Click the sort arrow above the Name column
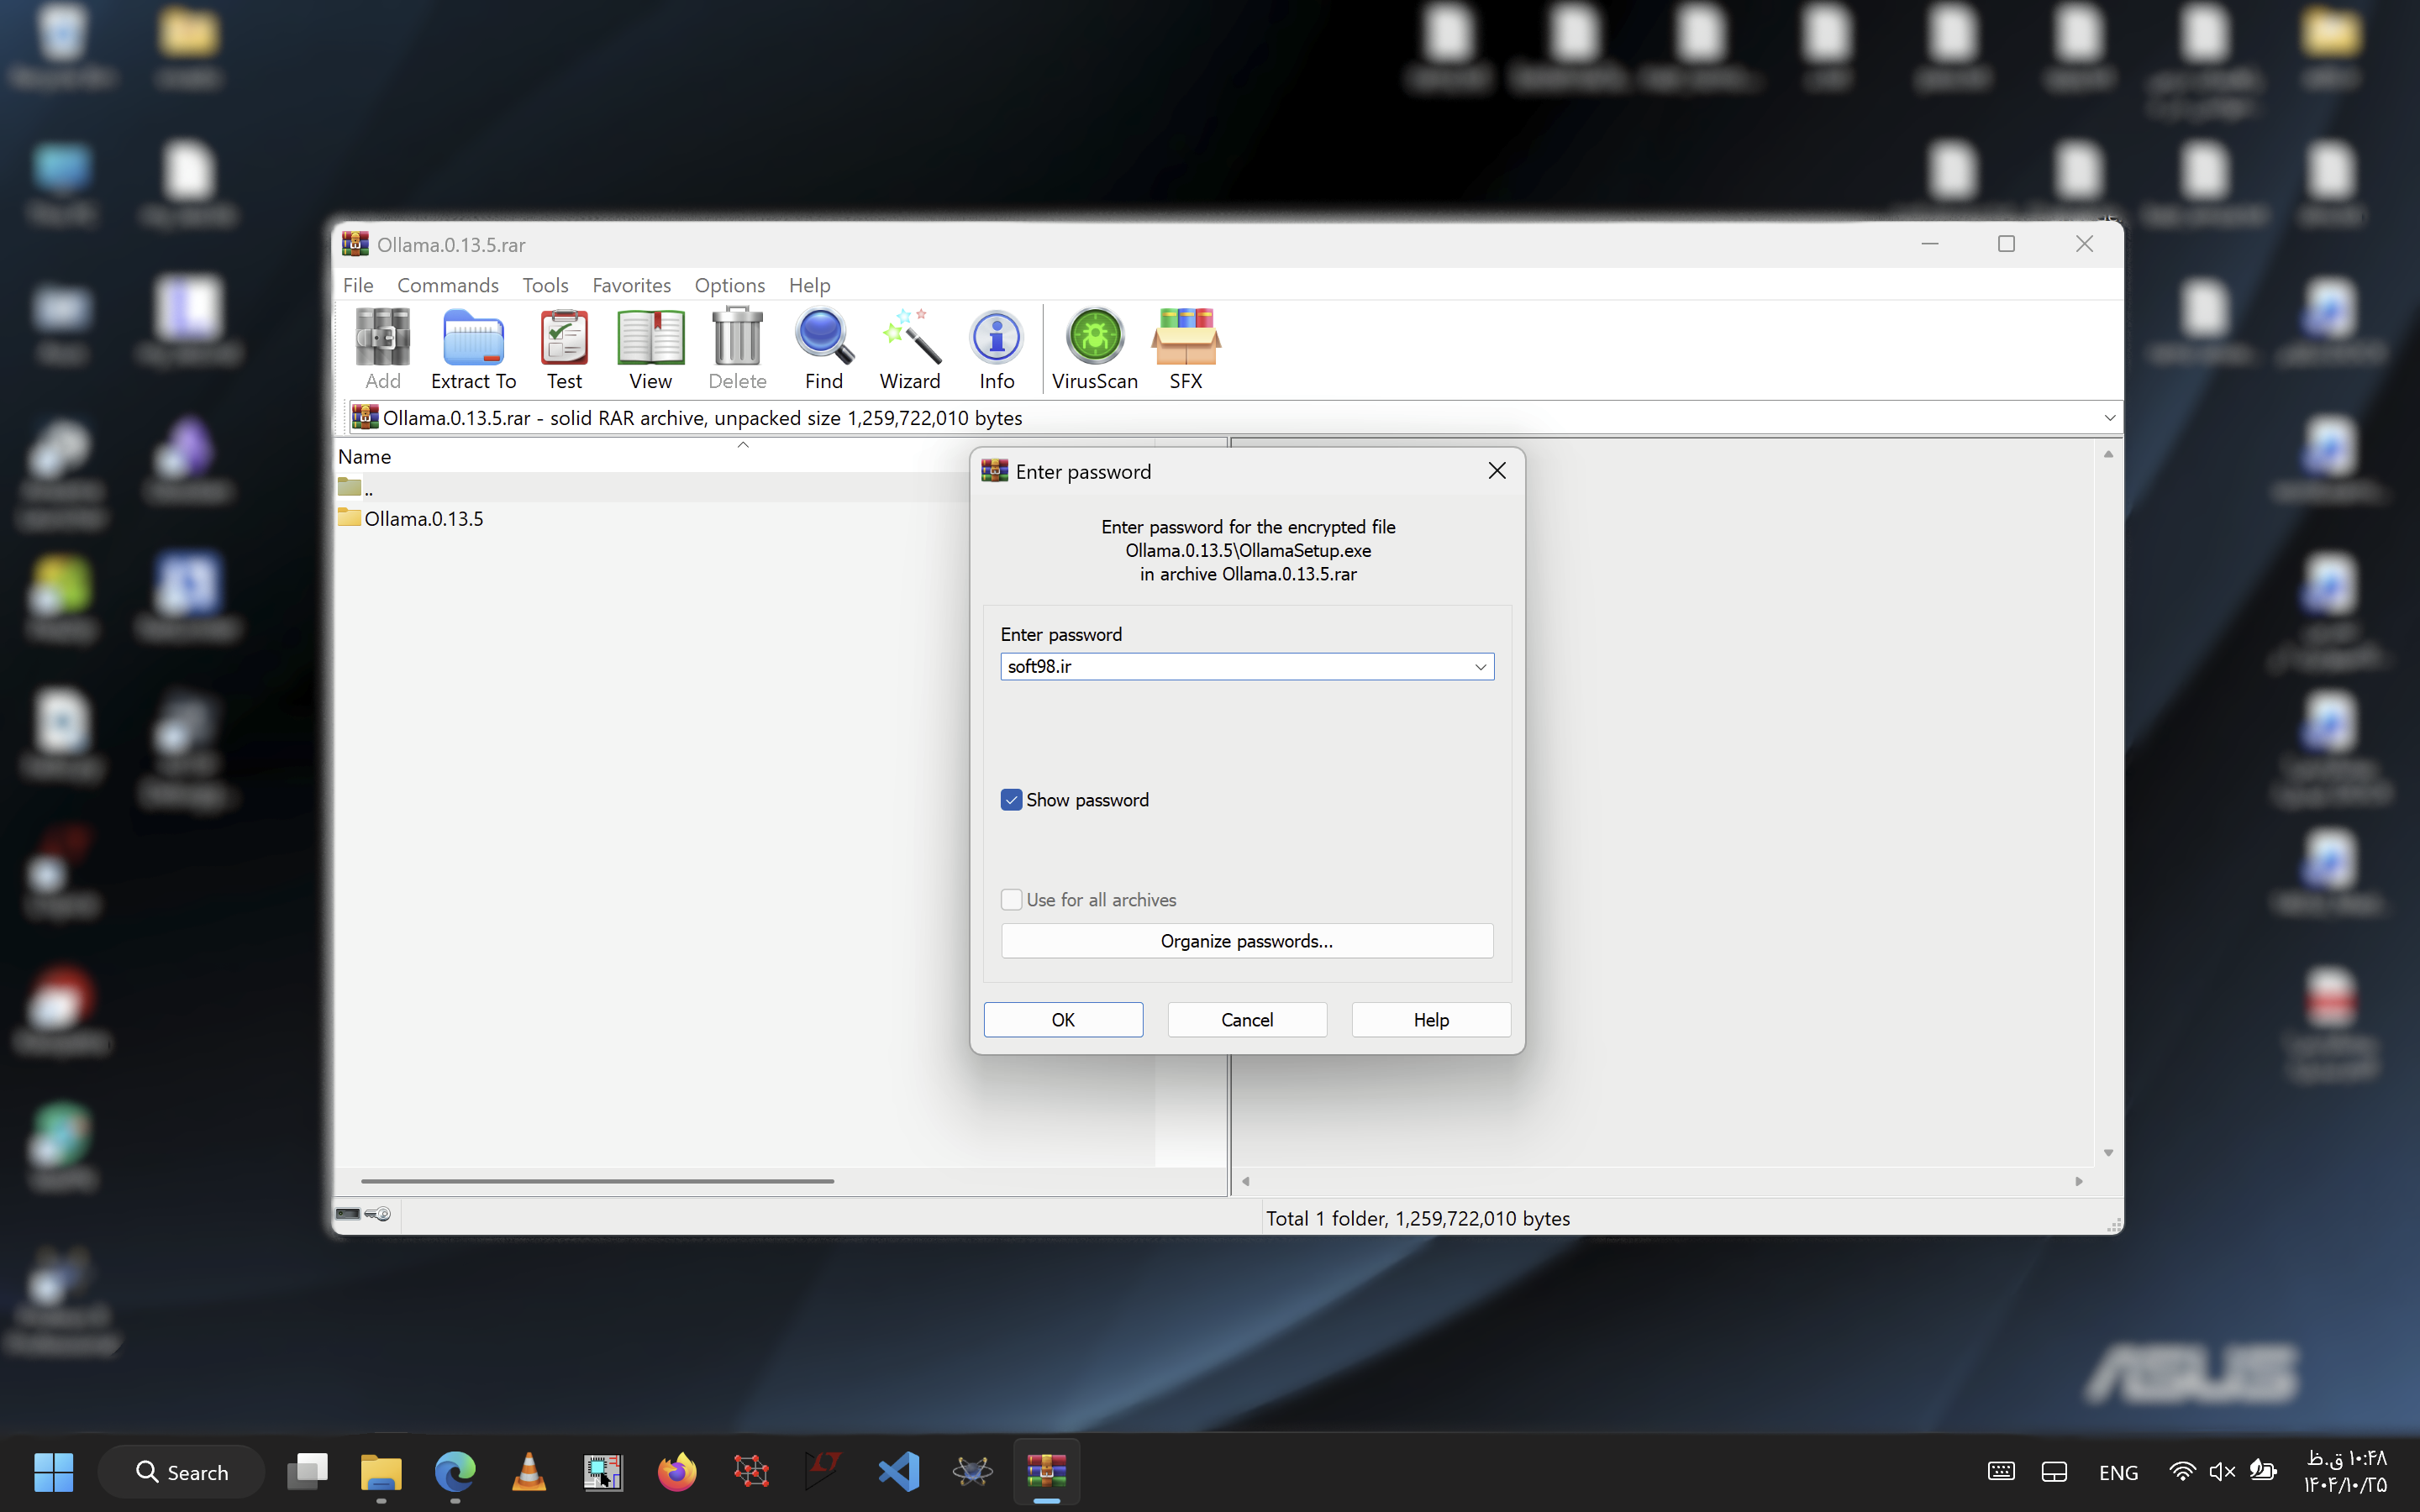This screenshot has width=2420, height=1512. pos(743,444)
